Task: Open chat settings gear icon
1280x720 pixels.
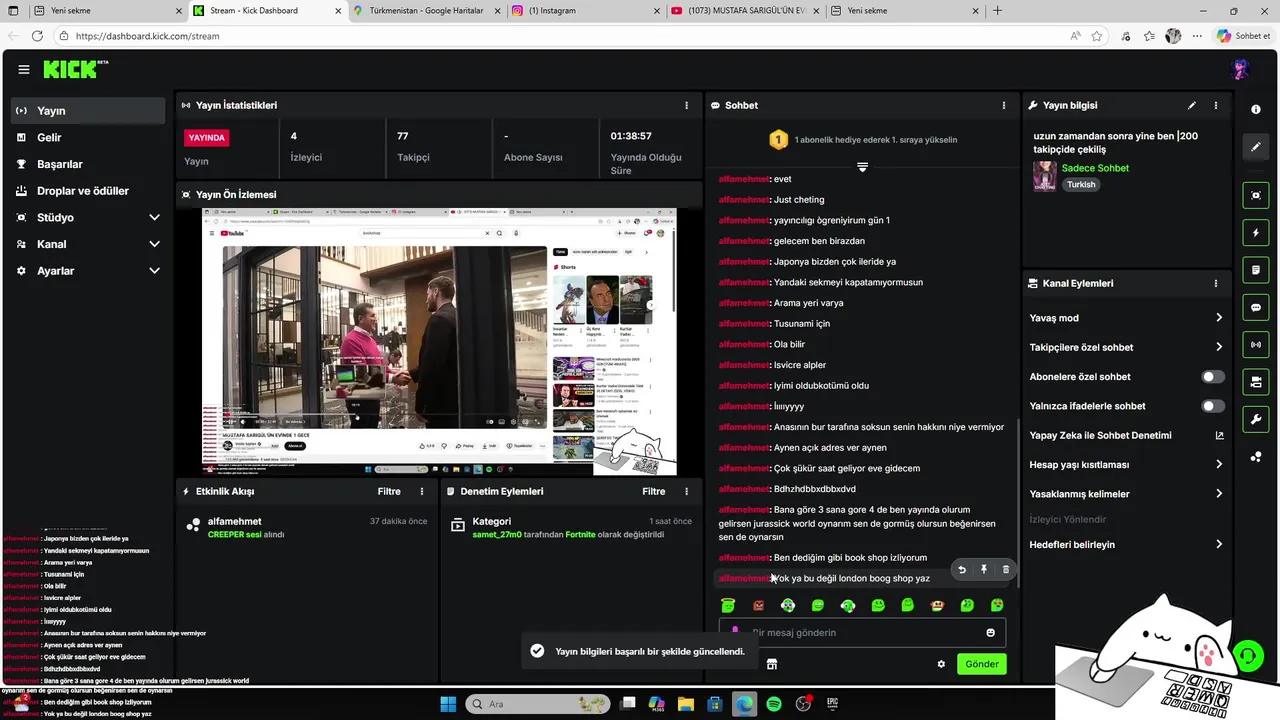Action: (941, 664)
